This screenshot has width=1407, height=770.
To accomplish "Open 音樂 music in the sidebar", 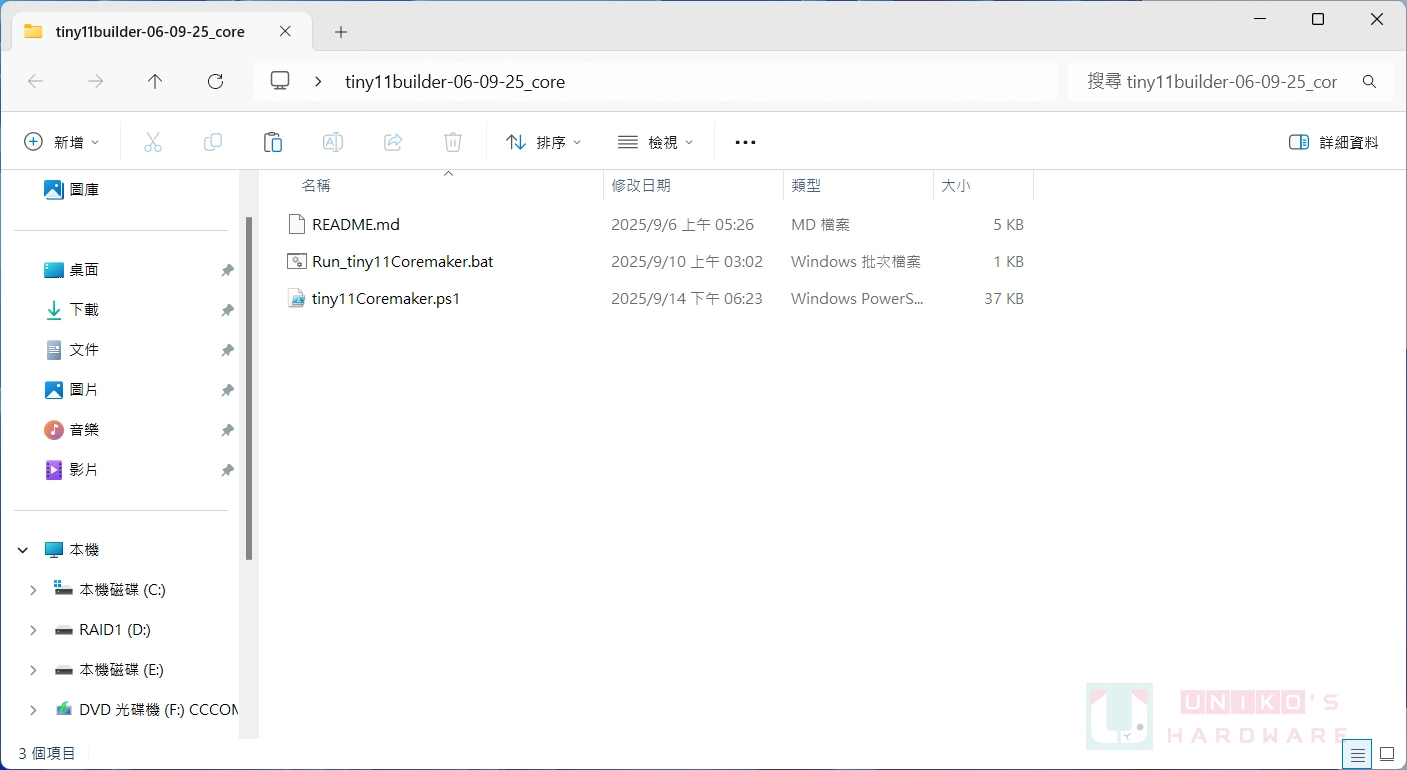I will [84, 430].
